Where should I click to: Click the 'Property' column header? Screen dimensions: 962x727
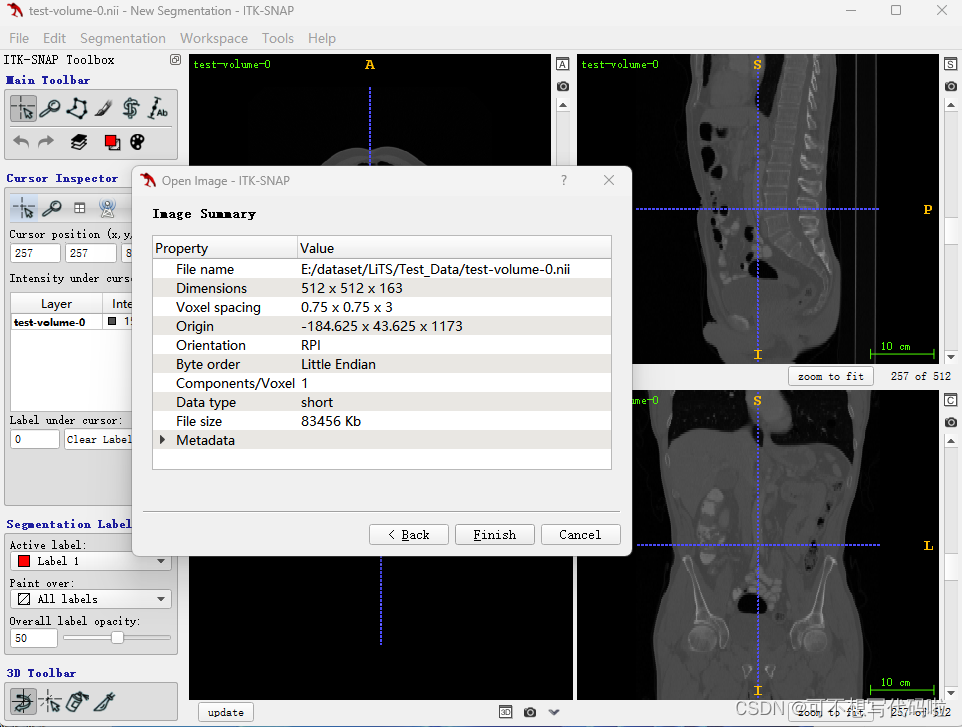pyautogui.click(x=225, y=248)
